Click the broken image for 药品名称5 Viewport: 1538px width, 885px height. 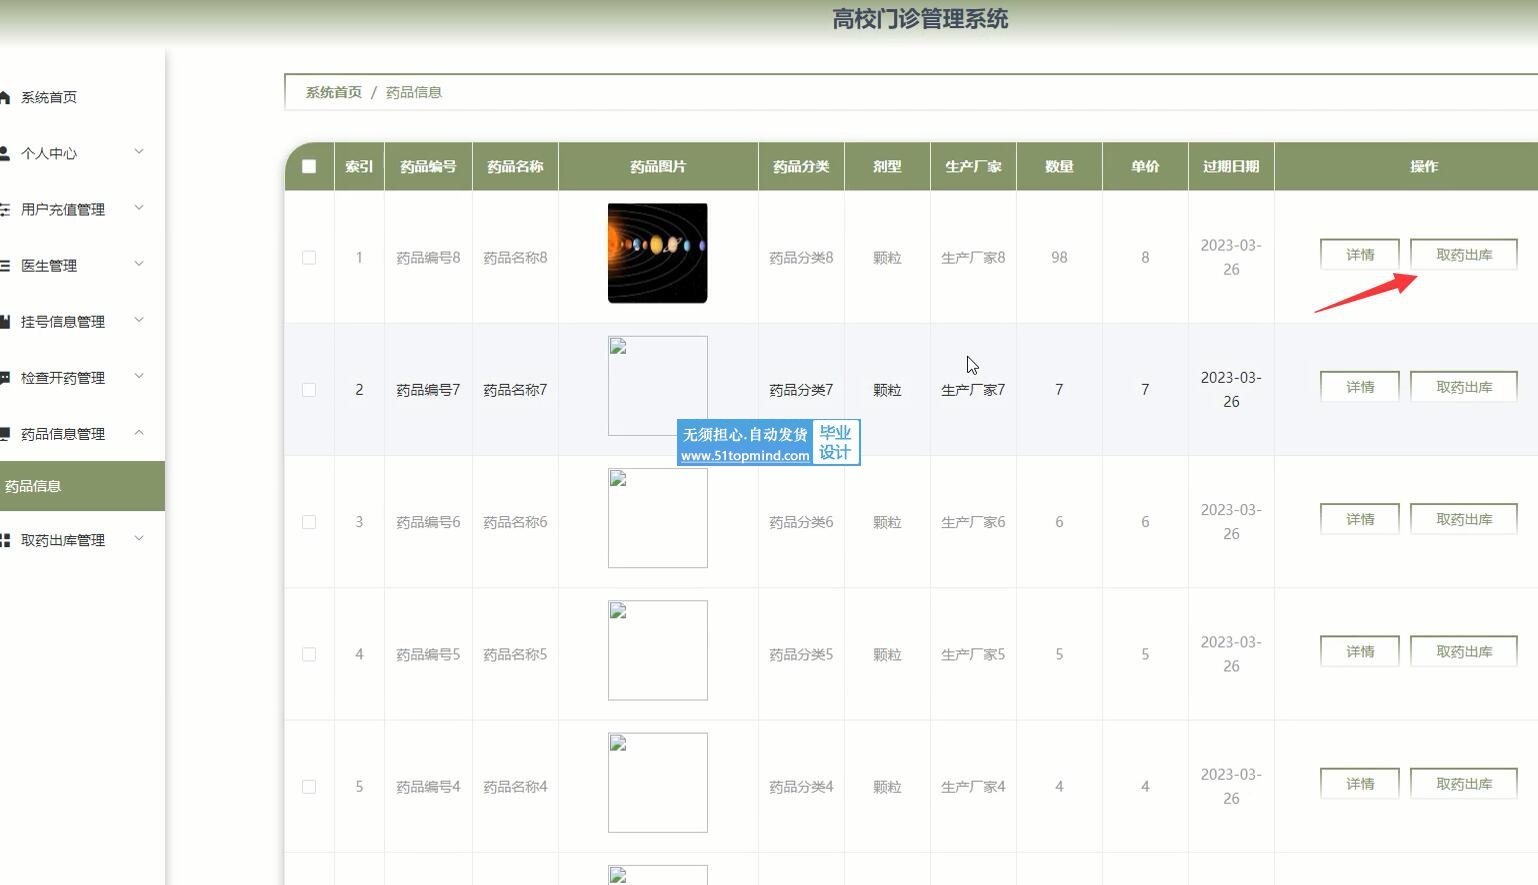coord(658,650)
